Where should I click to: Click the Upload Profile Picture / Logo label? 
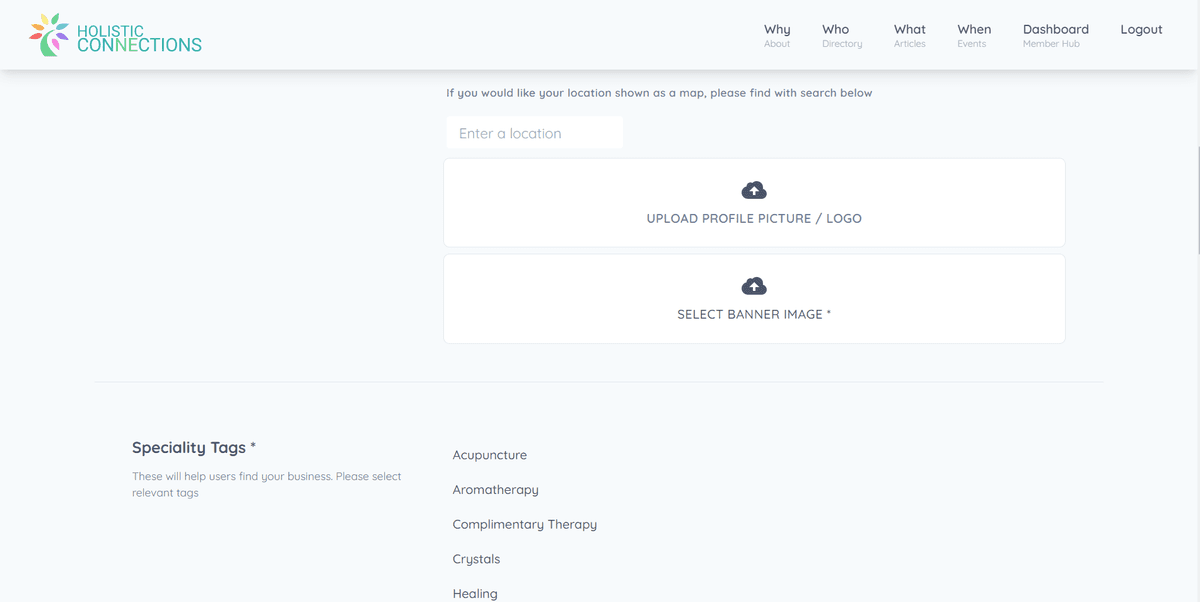[754, 218]
